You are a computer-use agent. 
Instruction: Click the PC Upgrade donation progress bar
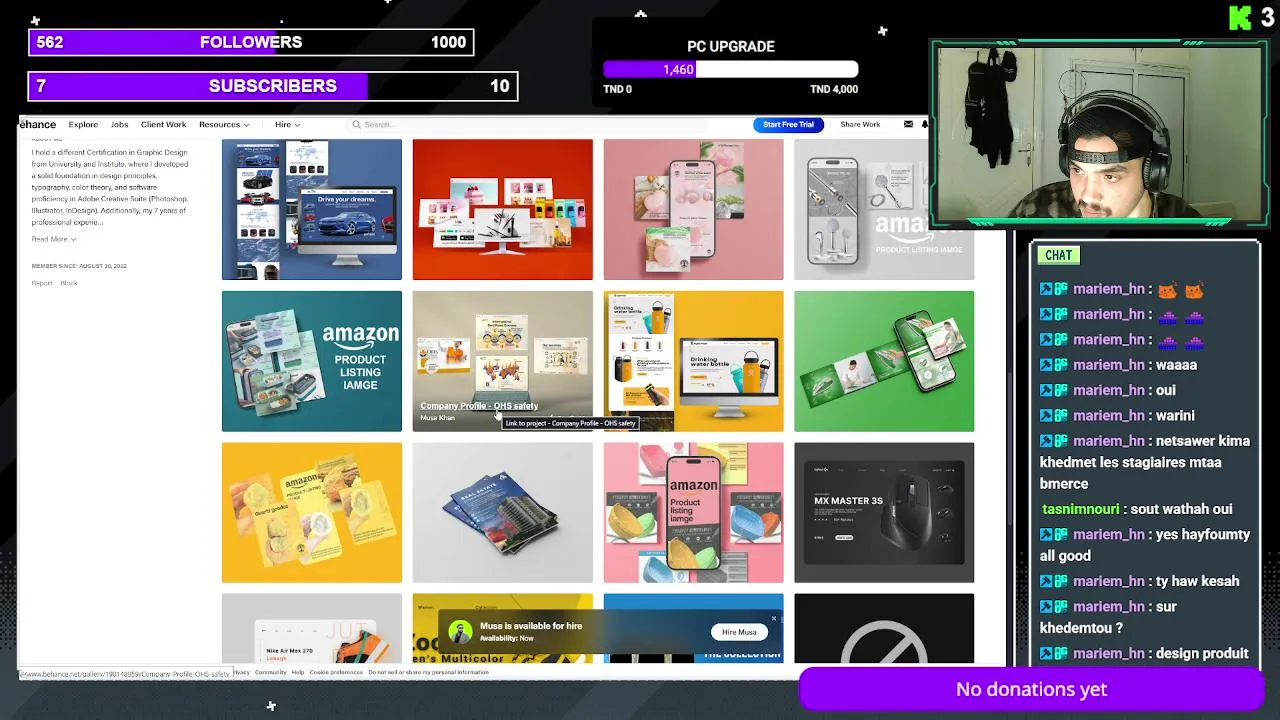[730, 69]
